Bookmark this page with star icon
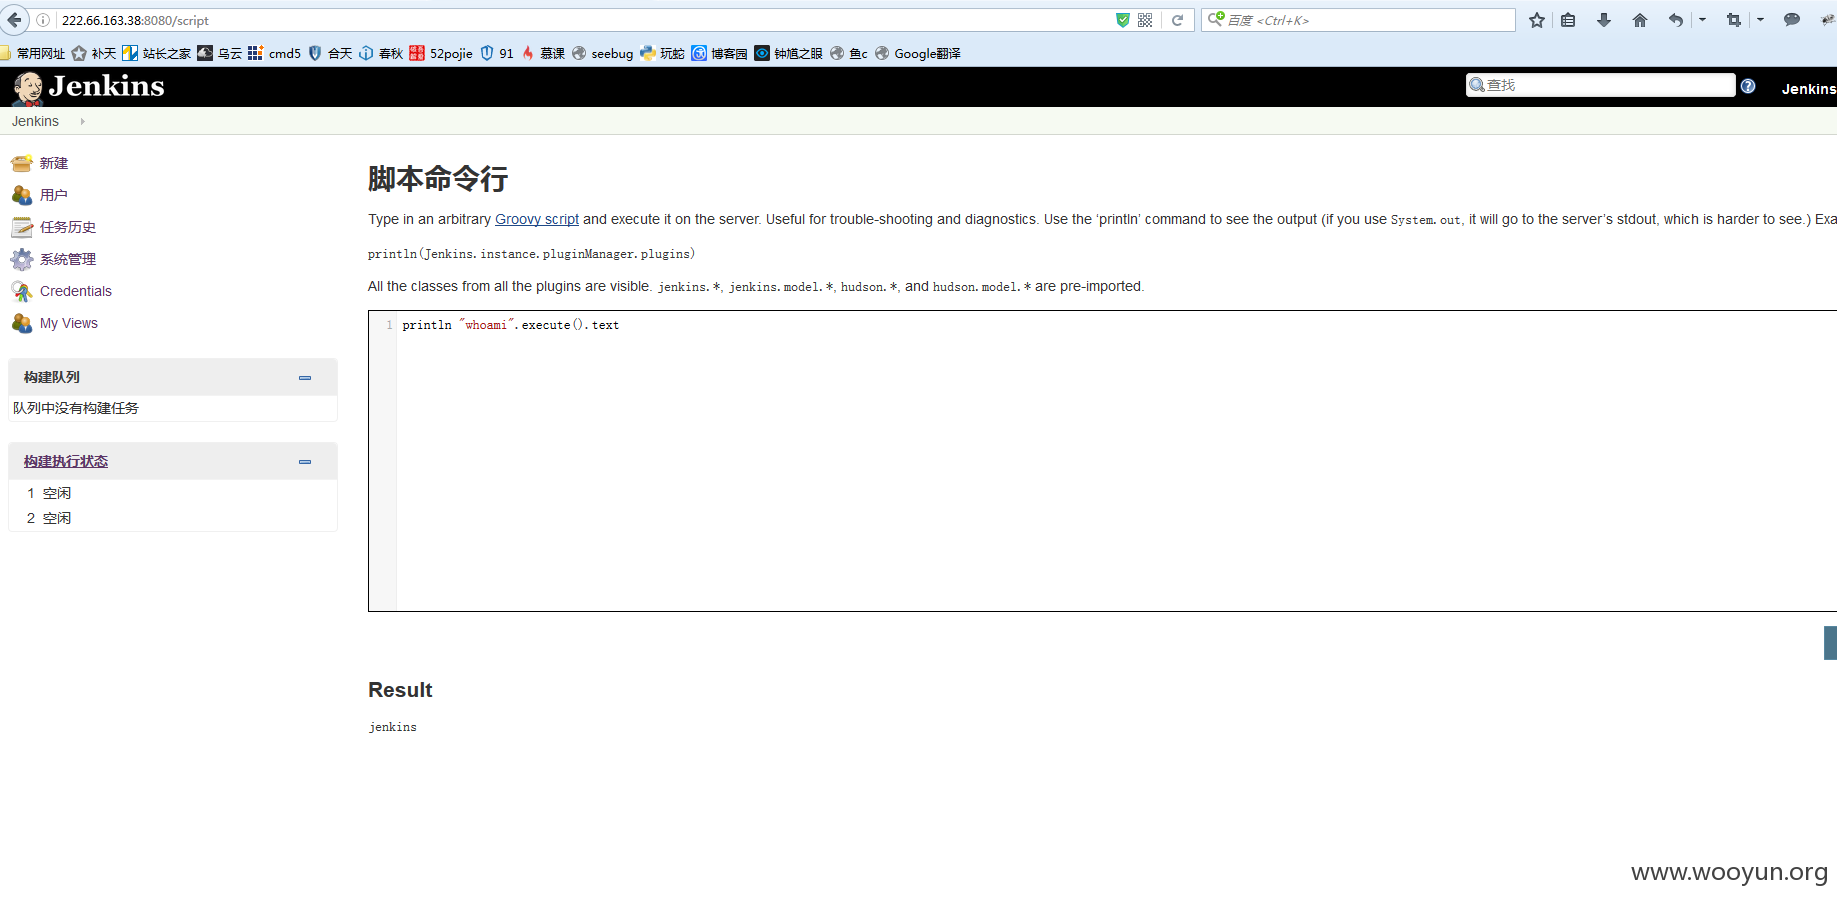 [x=1537, y=20]
